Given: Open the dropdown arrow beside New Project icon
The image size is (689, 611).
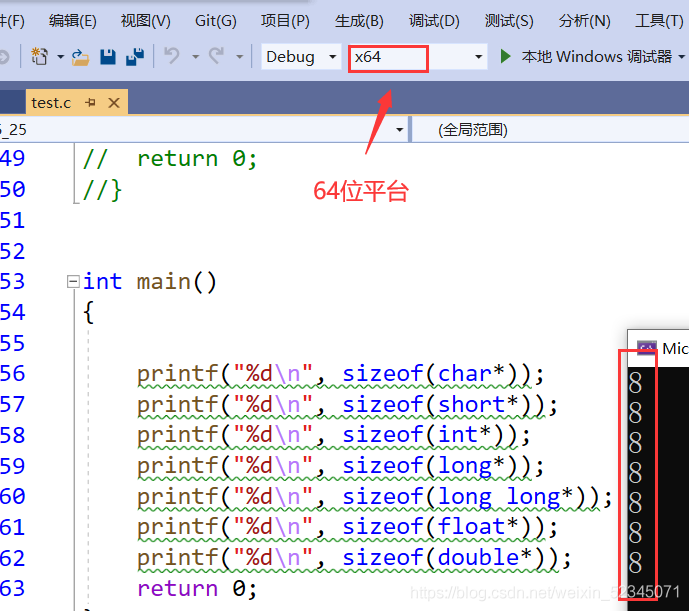Looking at the screenshot, I should point(61,57).
